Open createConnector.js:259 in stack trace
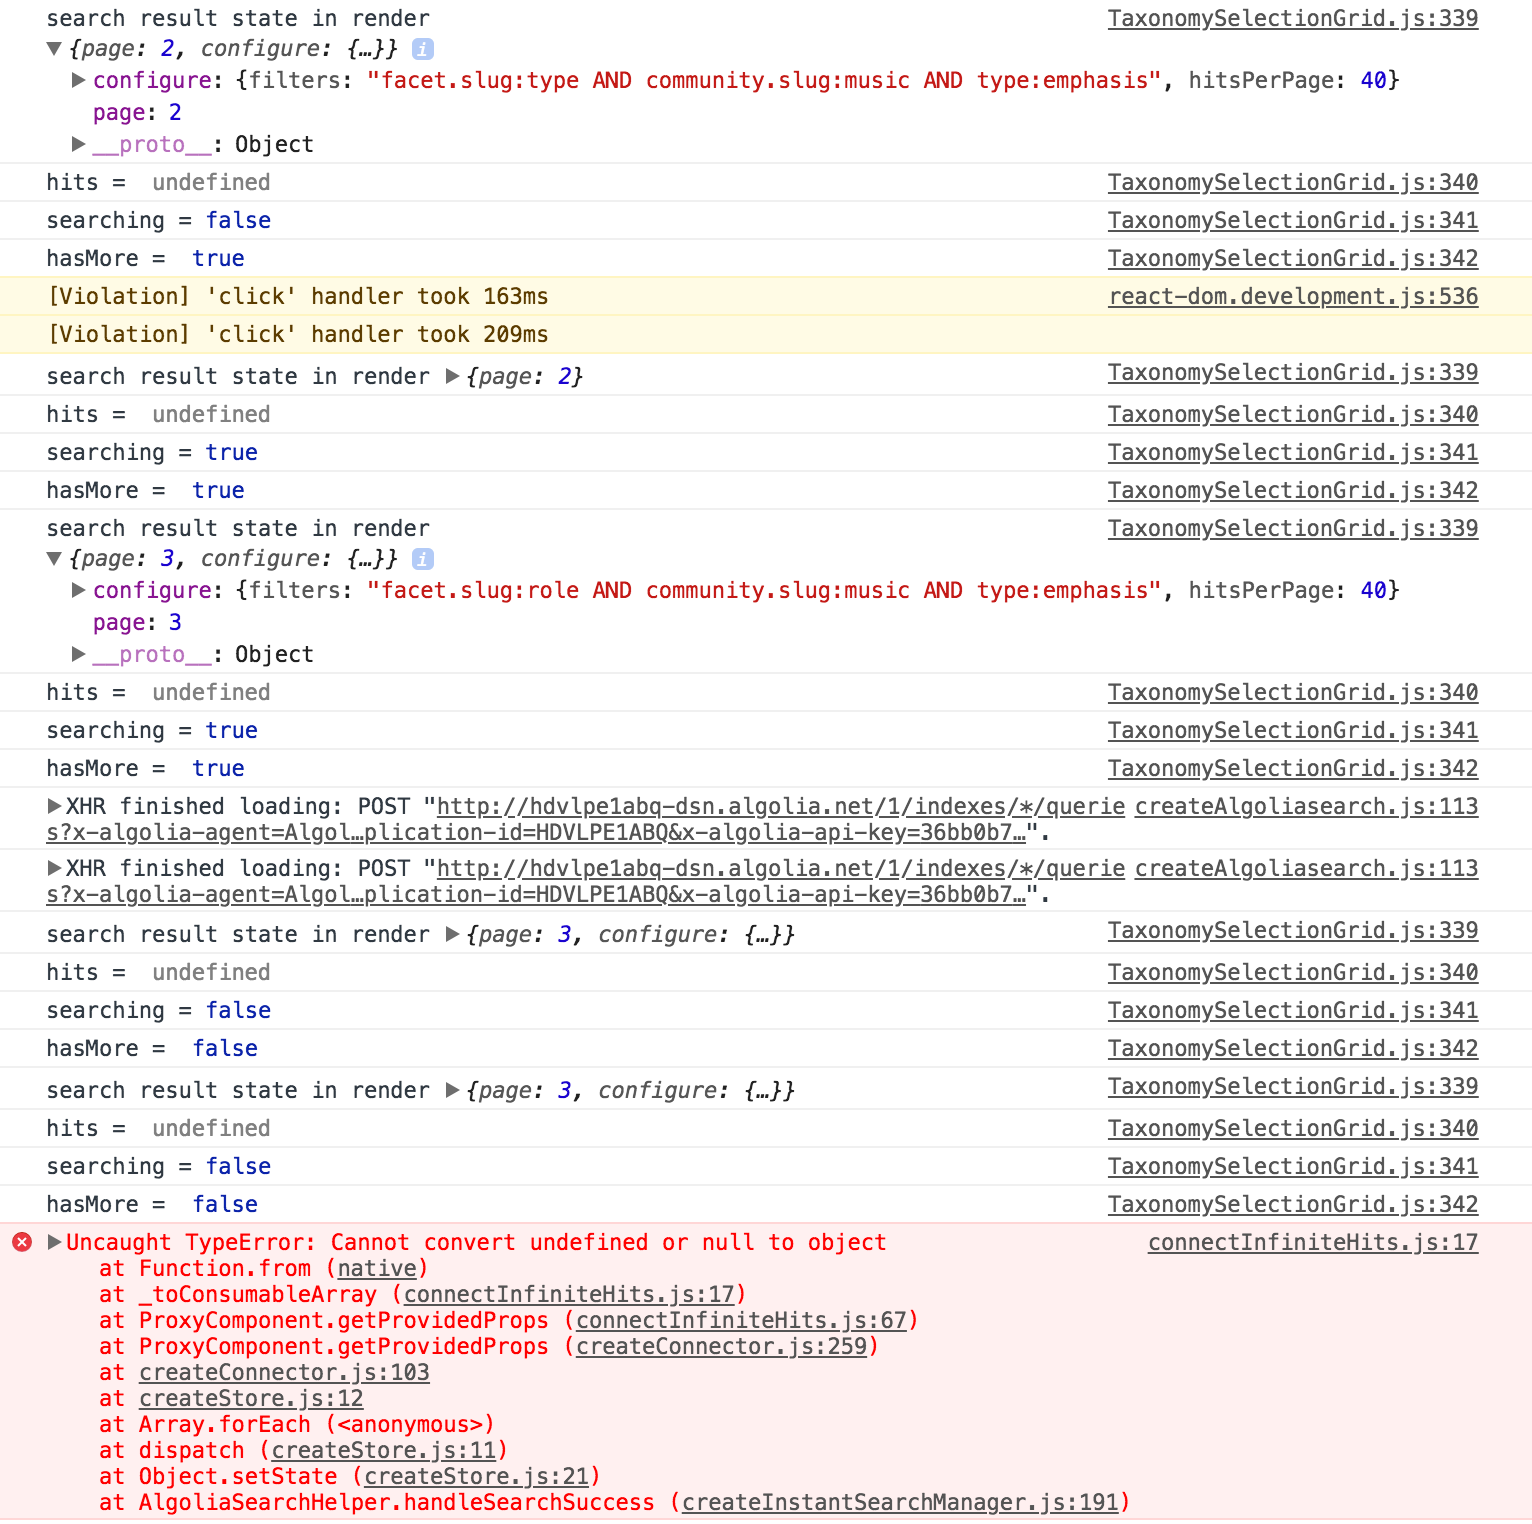The width and height of the screenshot is (1532, 1524). pos(721,1346)
